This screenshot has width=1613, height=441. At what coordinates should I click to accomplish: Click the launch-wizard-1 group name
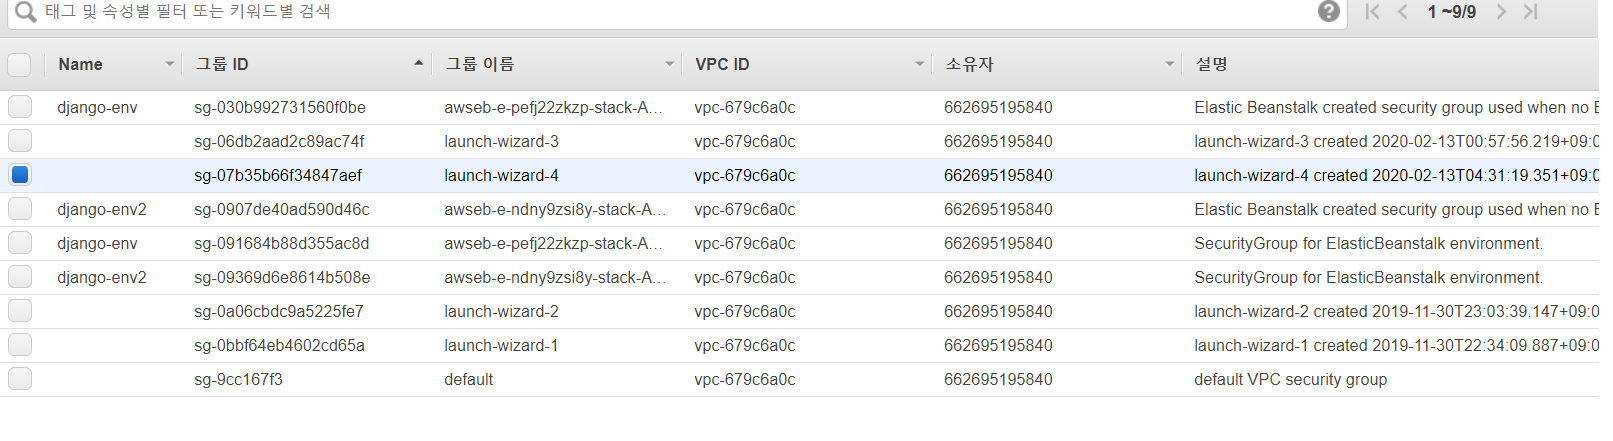[501, 345]
